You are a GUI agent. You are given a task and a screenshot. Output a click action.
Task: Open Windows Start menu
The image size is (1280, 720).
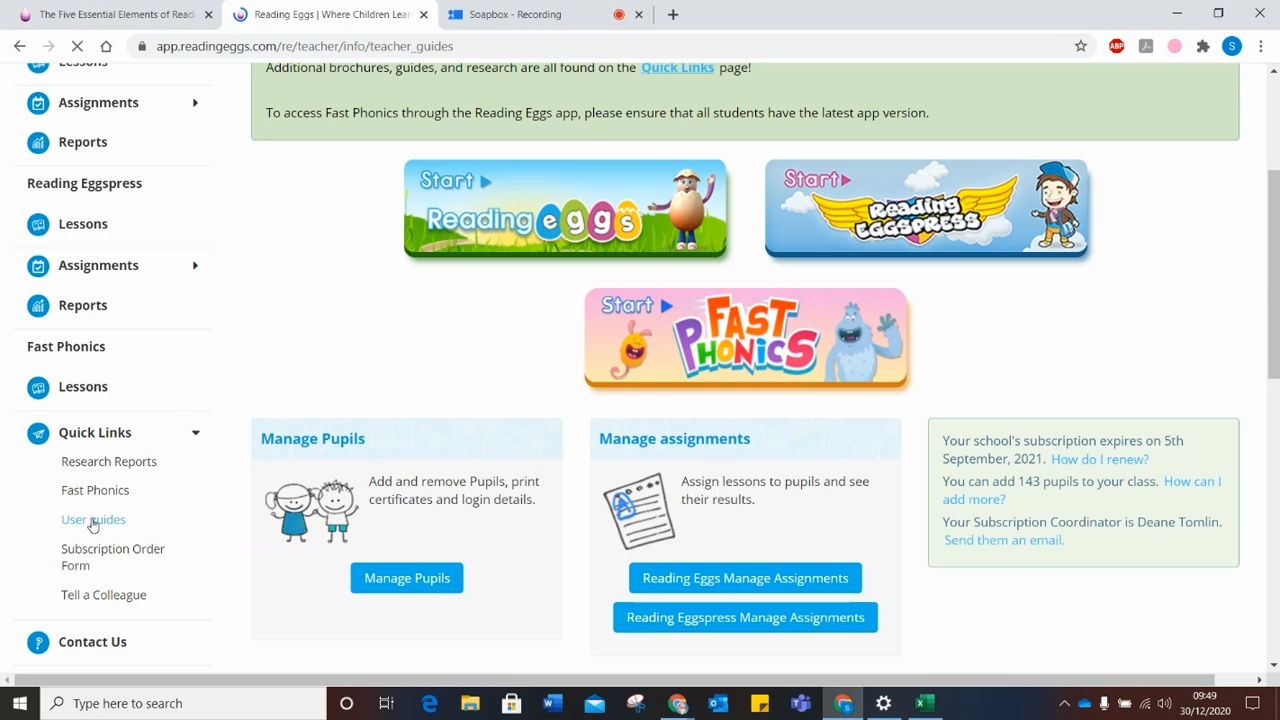click(x=20, y=703)
